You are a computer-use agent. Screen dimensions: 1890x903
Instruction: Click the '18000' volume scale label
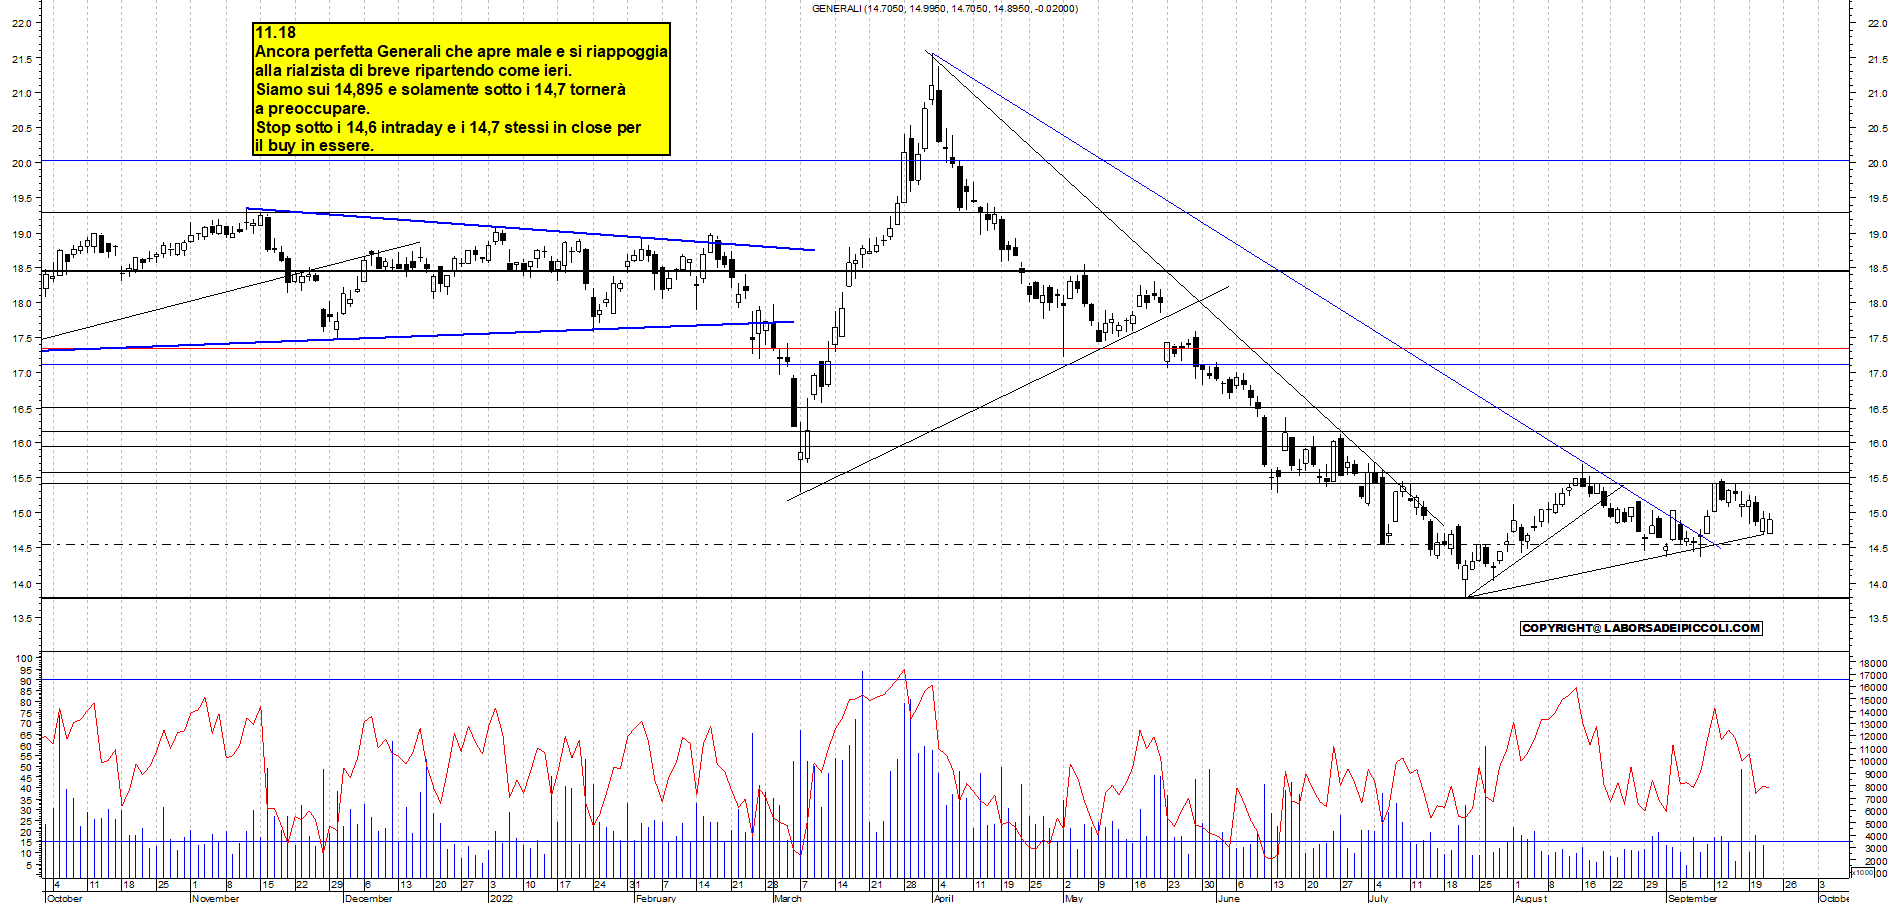[x=1873, y=663]
